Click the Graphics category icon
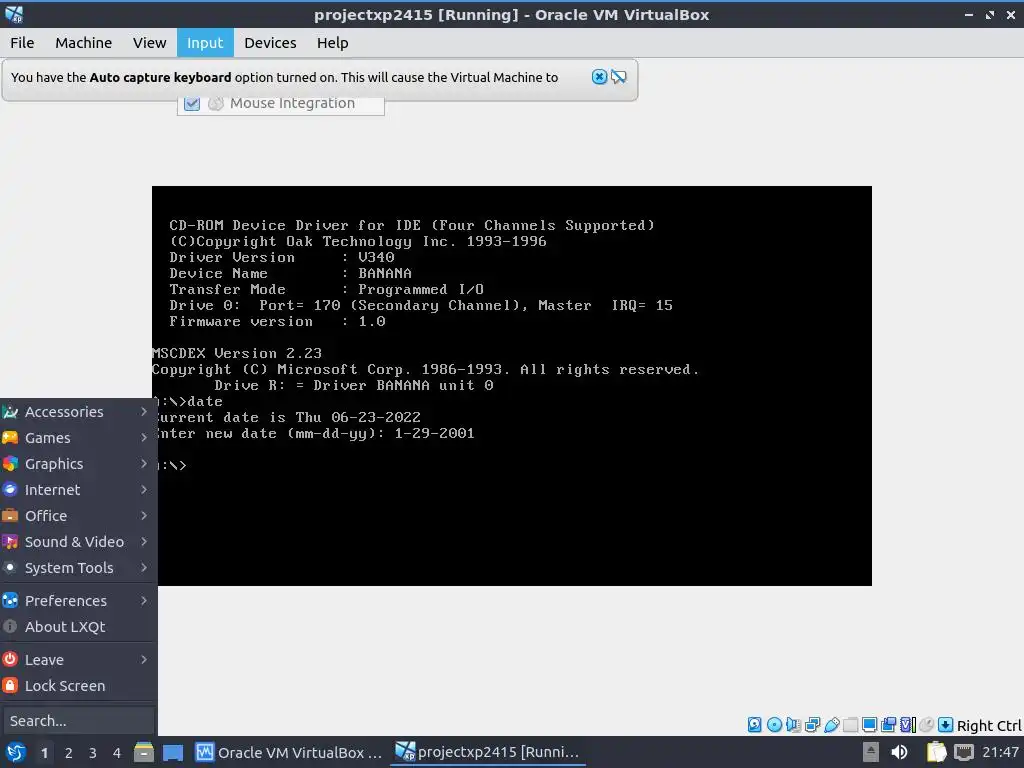 click(10, 464)
